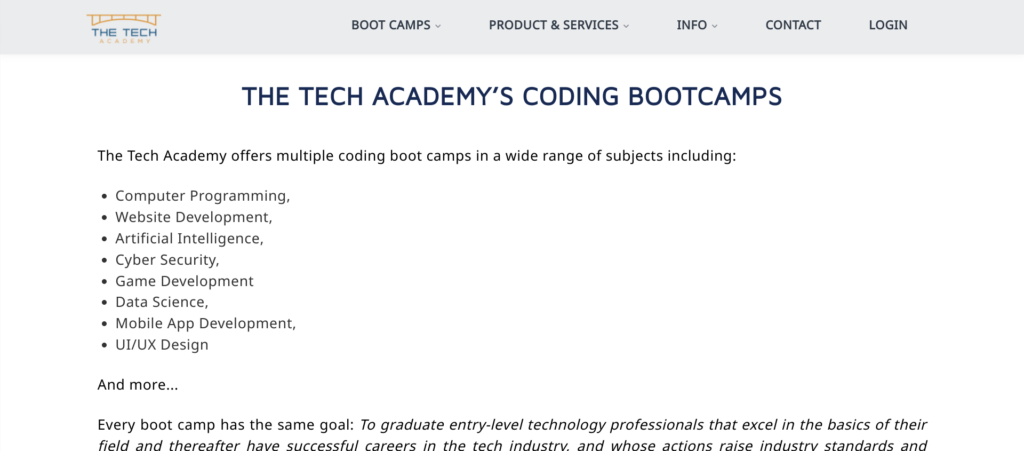Image resolution: width=1024 pixels, height=451 pixels.
Task: Go to the Contact page link
Action: pyautogui.click(x=793, y=25)
